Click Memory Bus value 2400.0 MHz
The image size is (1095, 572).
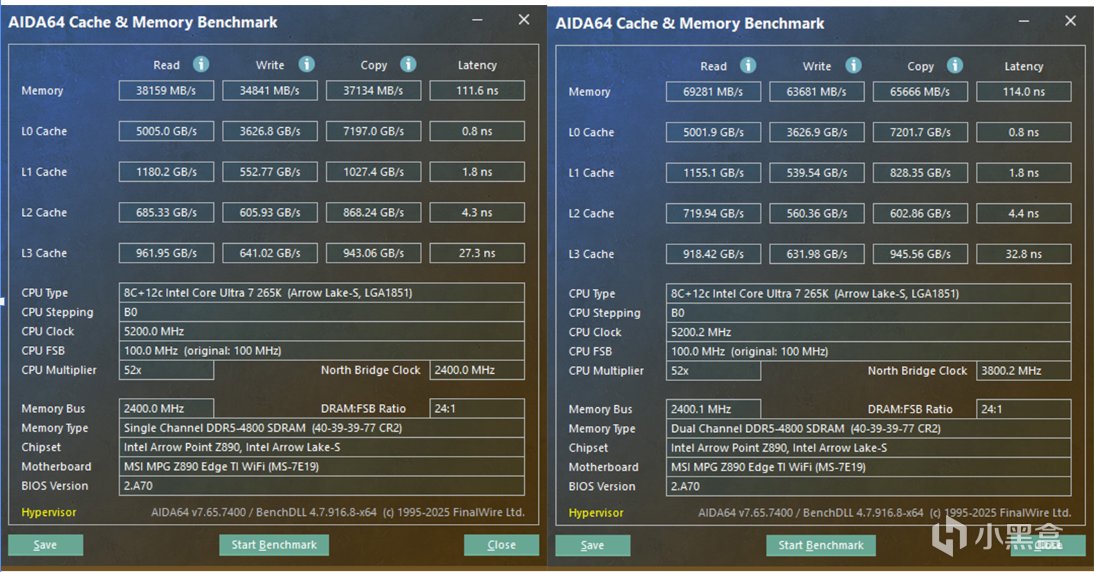tap(166, 409)
